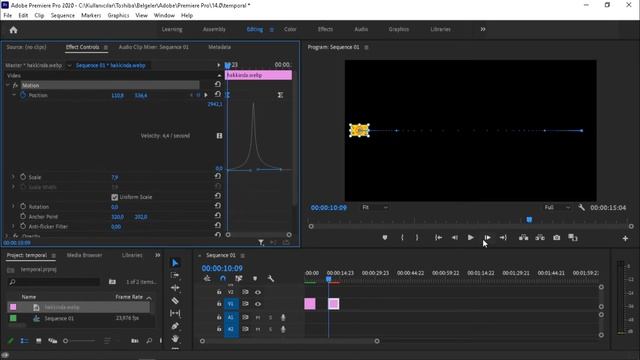Screen dimensions: 640x360
Task: Add marker in the timeline panel
Action: pyautogui.click(x=255, y=278)
